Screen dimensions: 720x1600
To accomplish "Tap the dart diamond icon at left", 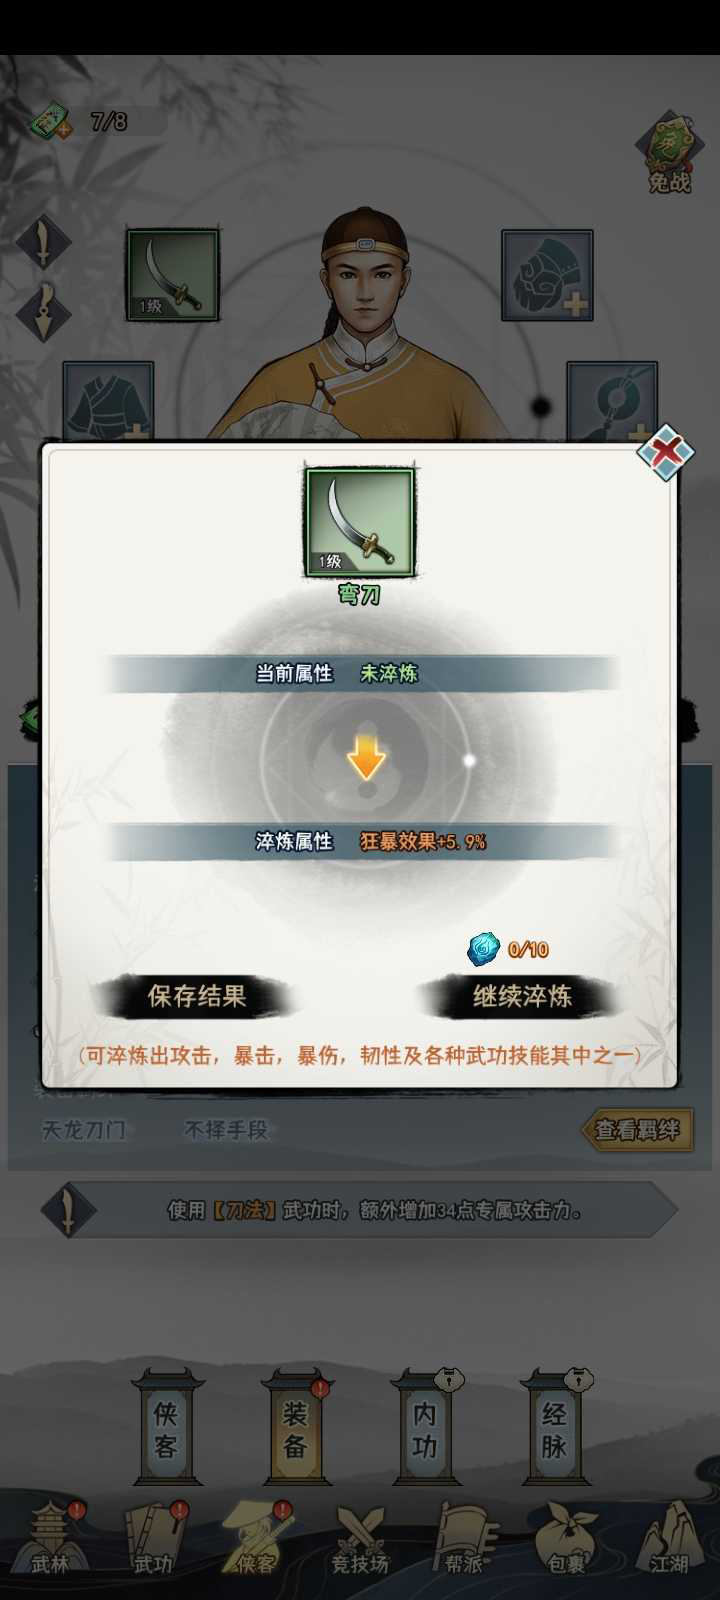I will point(43,310).
